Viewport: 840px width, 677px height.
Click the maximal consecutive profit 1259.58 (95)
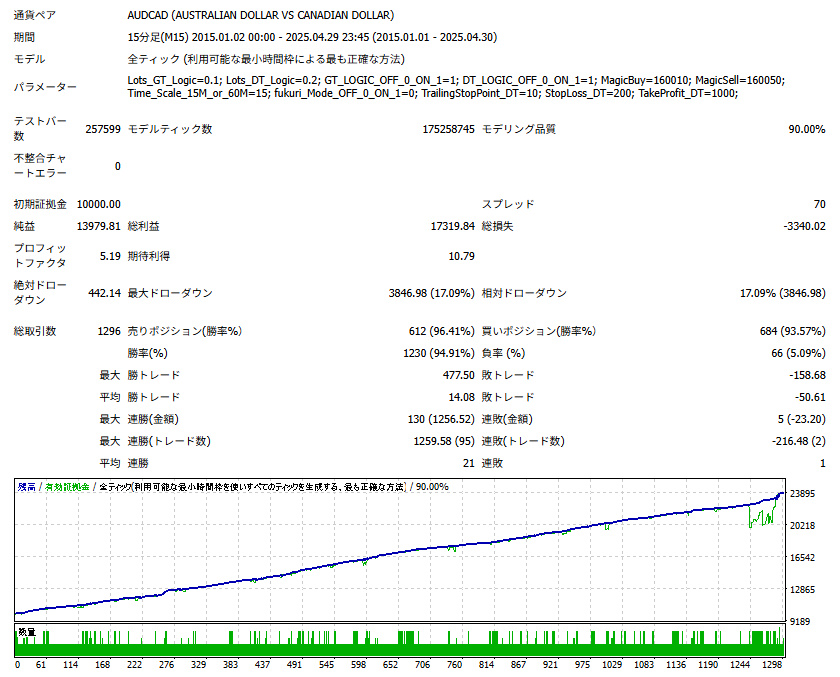[x=444, y=441]
